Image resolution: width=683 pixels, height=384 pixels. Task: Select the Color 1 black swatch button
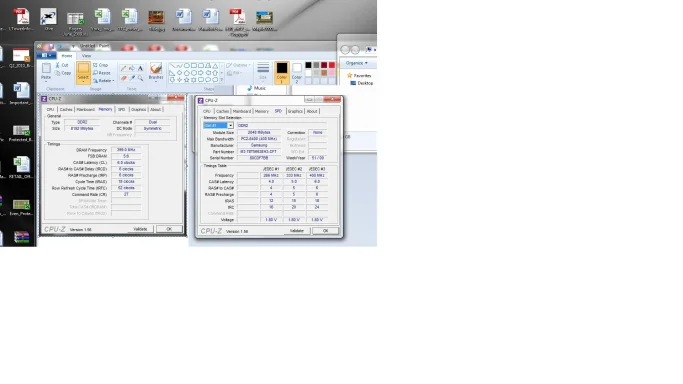(x=282, y=72)
